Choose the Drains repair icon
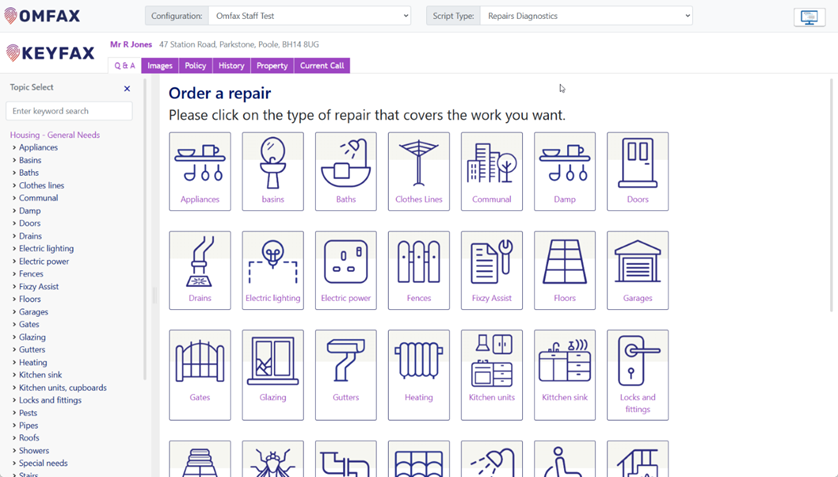This screenshot has height=477, width=838. pos(200,270)
